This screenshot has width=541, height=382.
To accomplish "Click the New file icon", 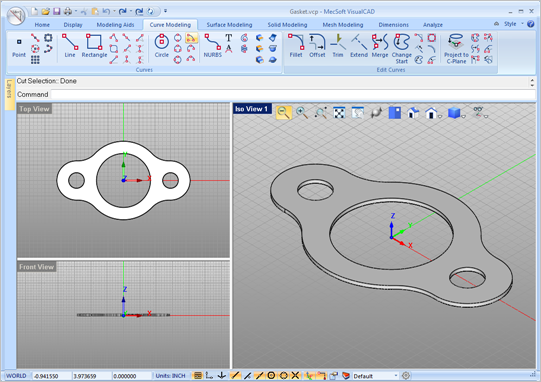I will point(35,11).
